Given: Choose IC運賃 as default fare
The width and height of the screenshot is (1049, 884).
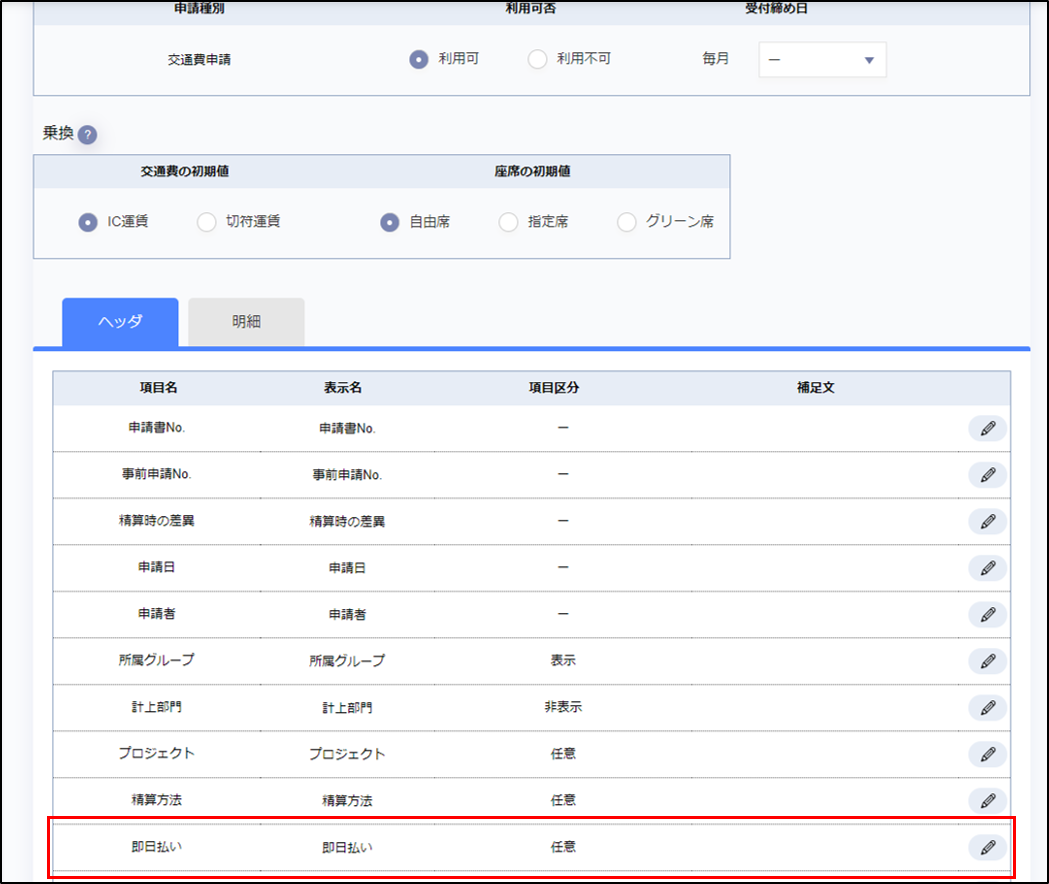Looking at the screenshot, I should coord(88,222).
